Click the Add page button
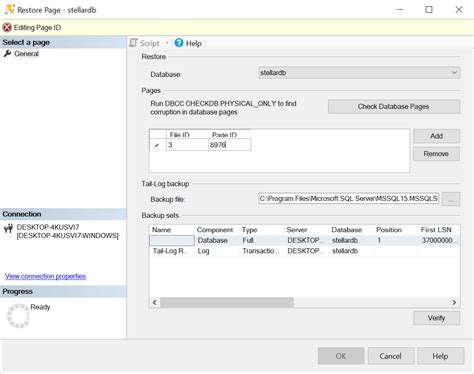Screen dimensions: 474x374 [436, 136]
